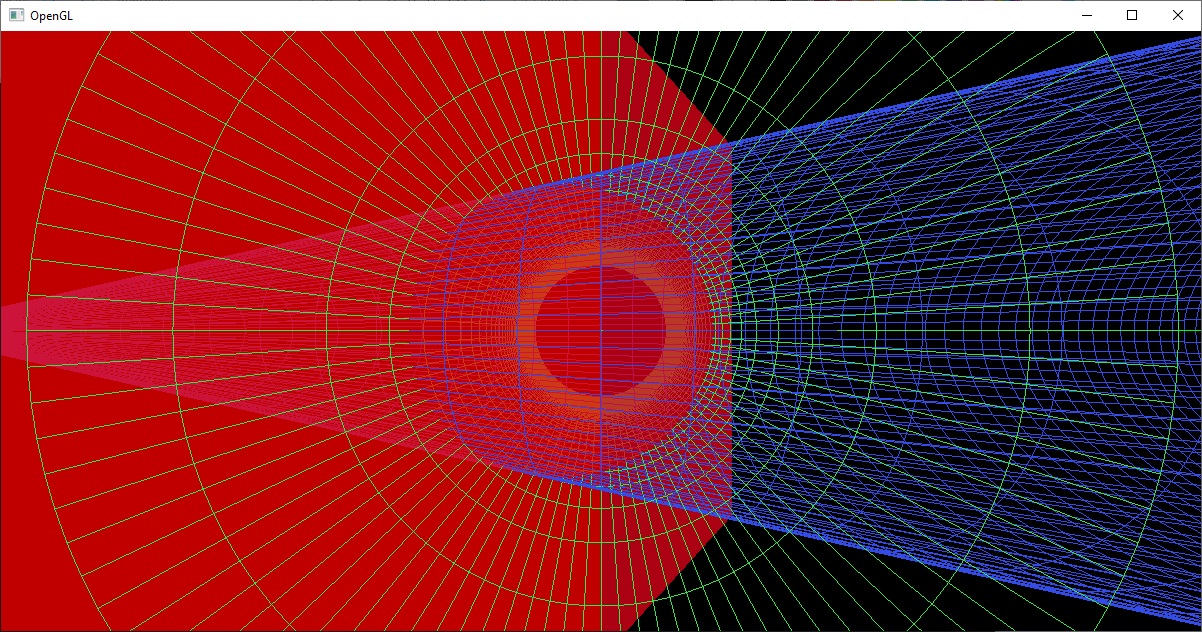The height and width of the screenshot is (632, 1202).
Task: Click the OpenGL title text
Action: [51, 16]
